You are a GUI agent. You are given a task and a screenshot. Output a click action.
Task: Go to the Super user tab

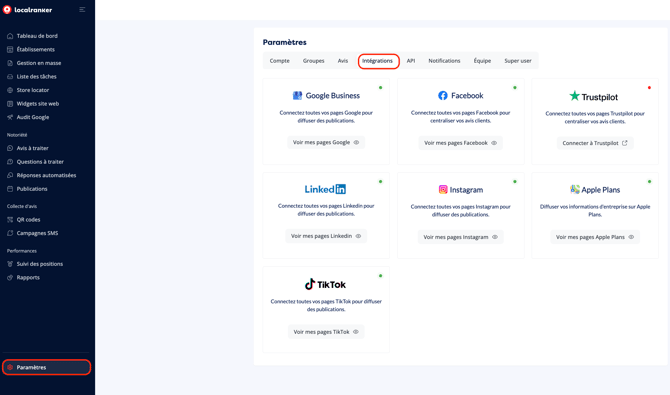tap(518, 61)
